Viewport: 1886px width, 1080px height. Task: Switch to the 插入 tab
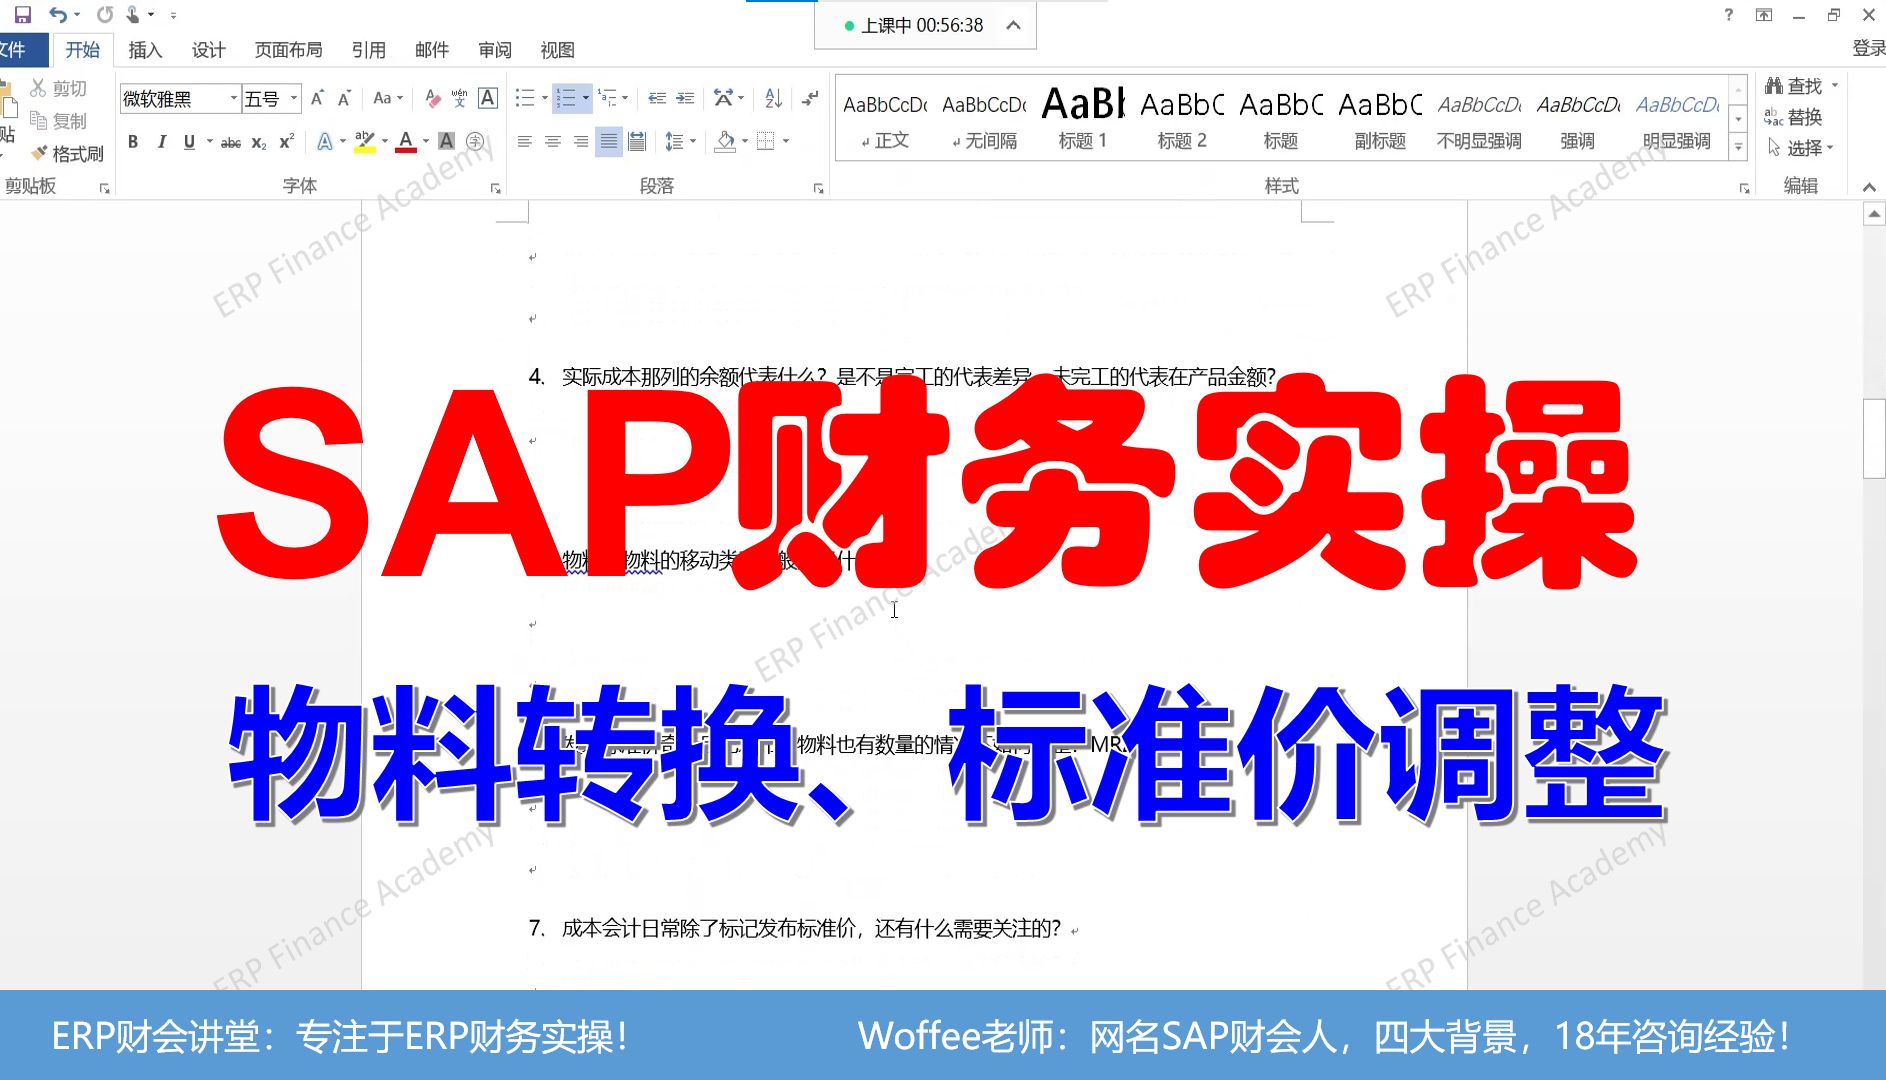(145, 50)
